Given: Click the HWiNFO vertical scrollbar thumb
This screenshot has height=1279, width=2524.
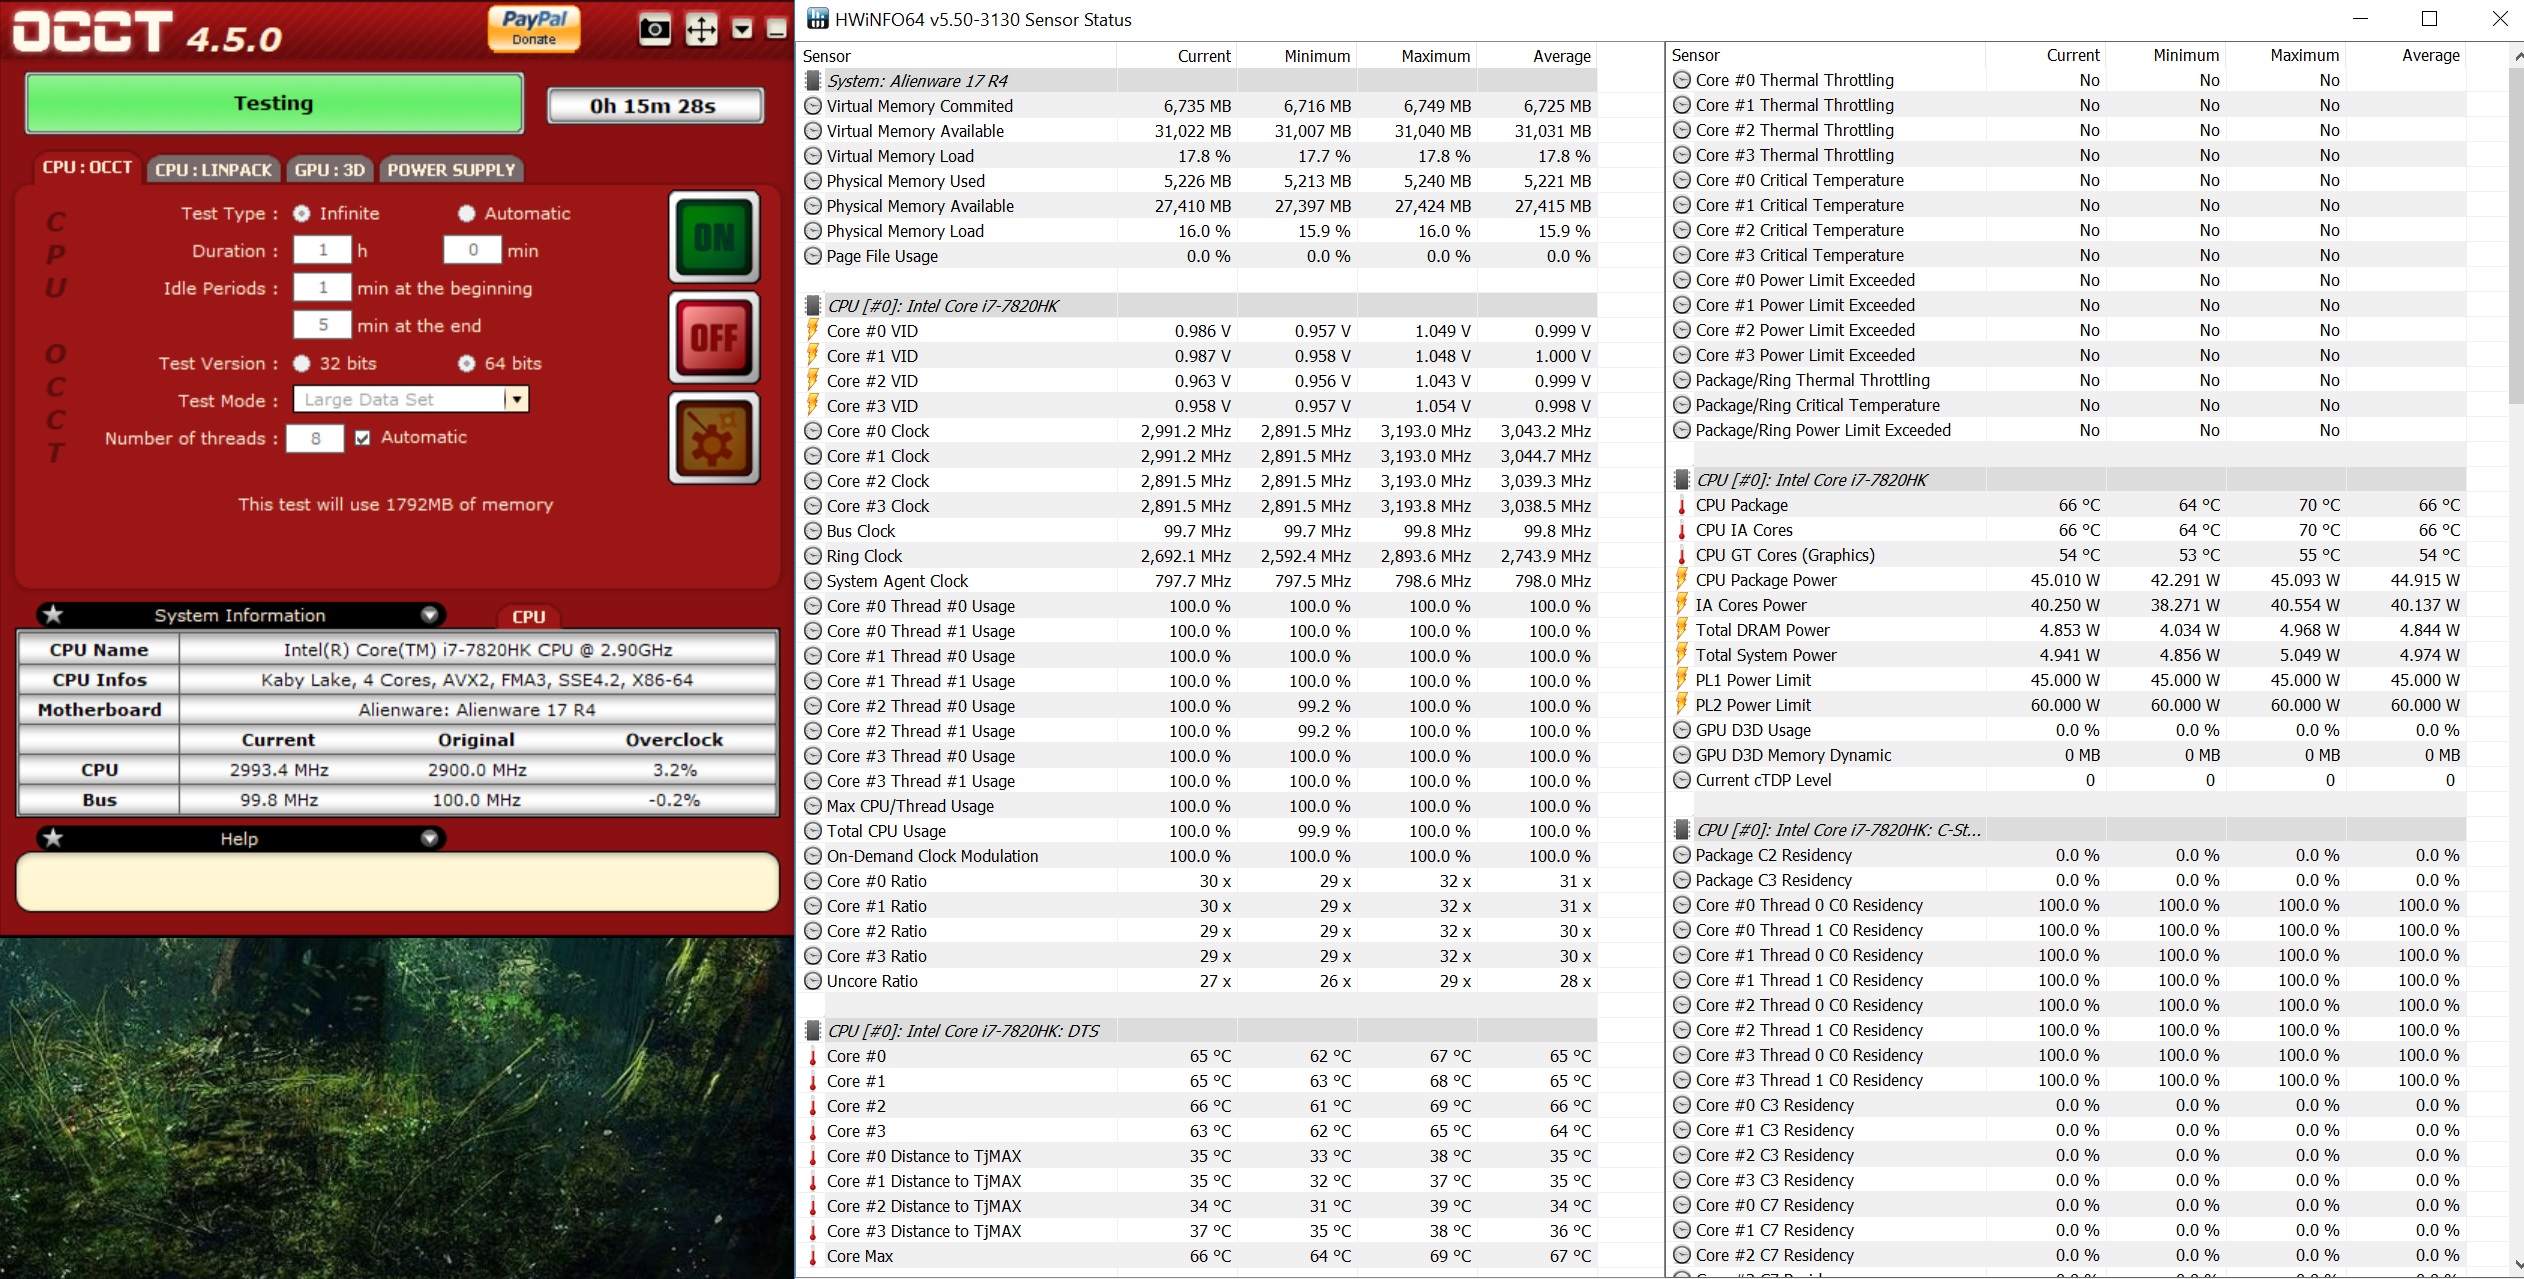Looking at the screenshot, I should click(2516, 235).
